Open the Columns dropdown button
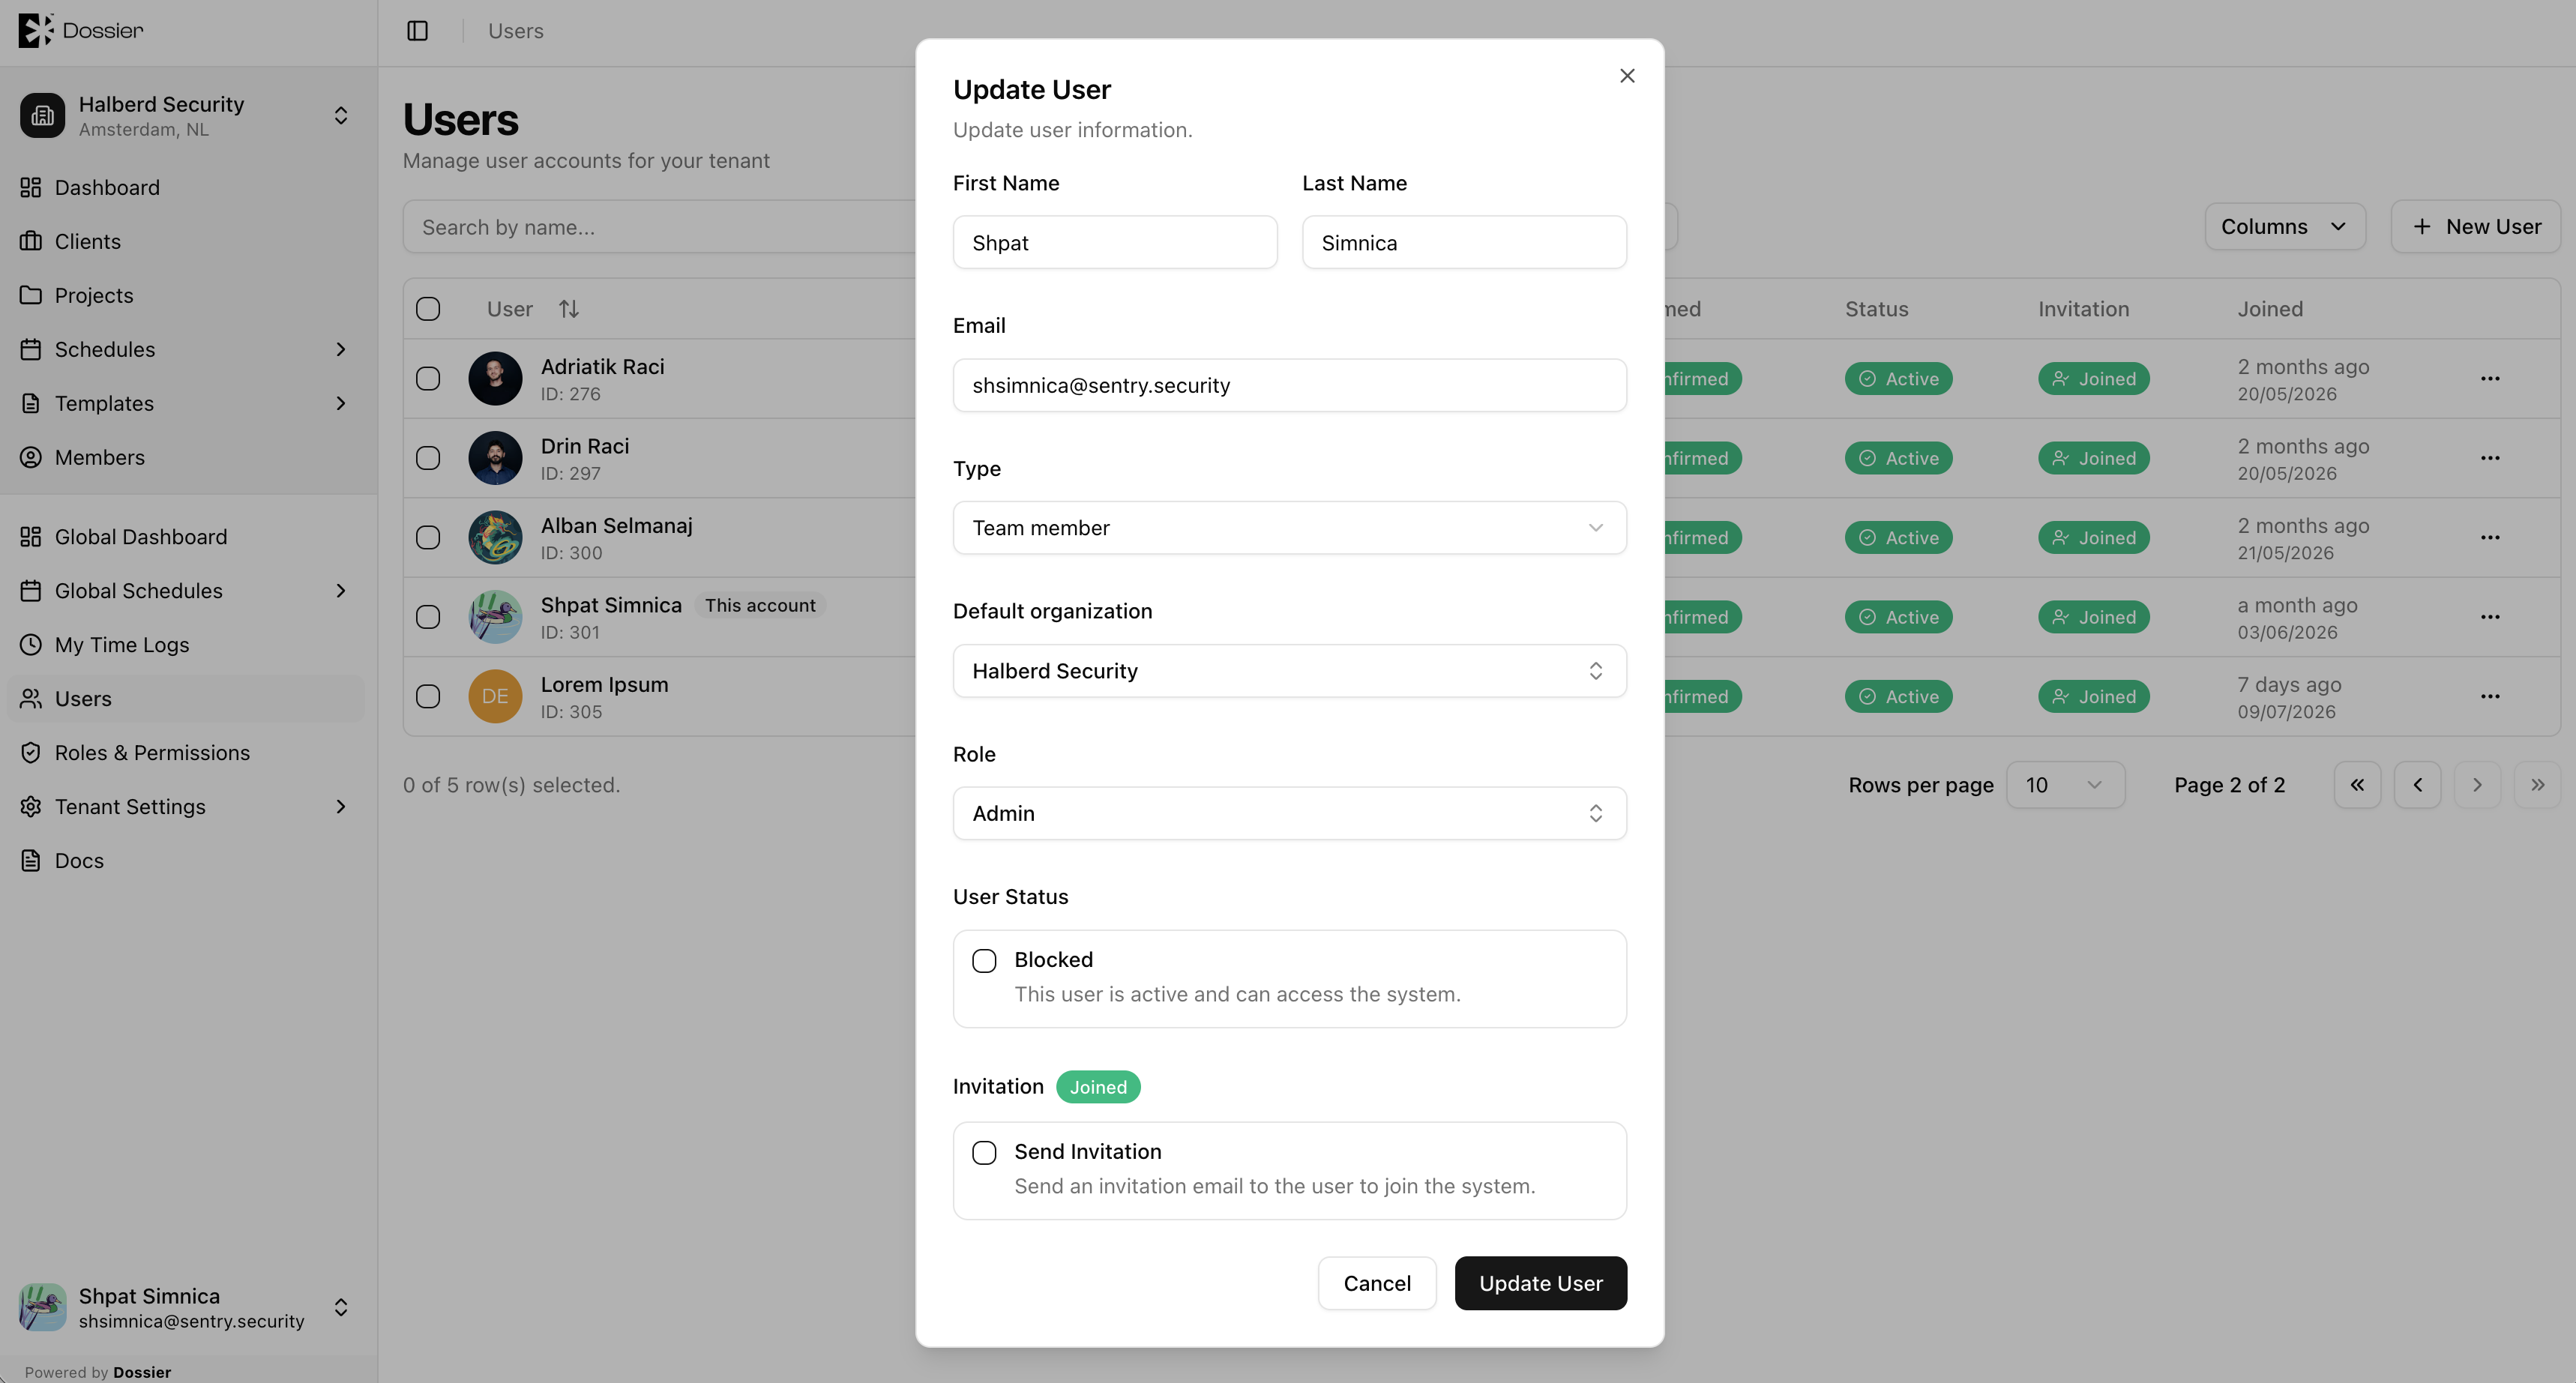 point(2285,227)
